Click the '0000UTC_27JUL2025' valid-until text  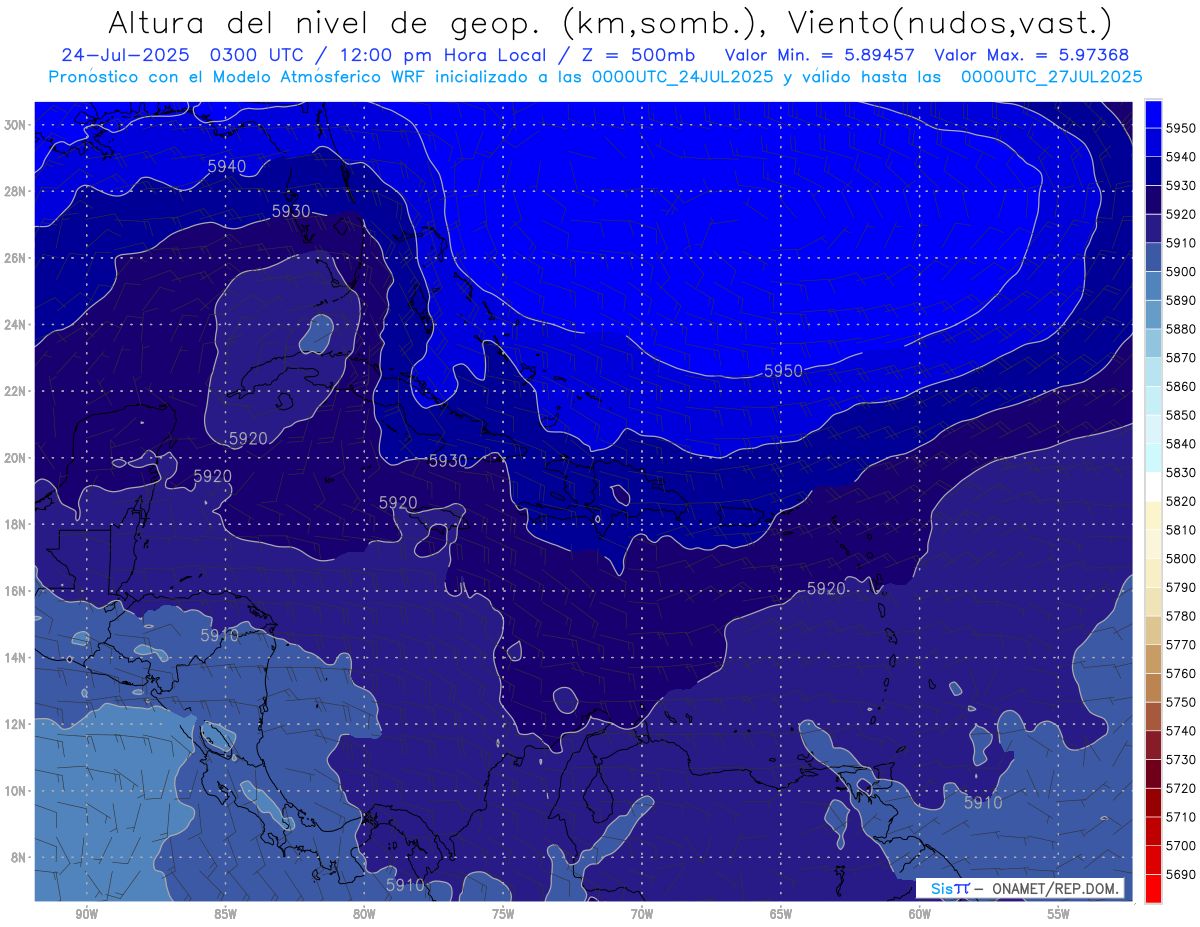[x=1052, y=76]
